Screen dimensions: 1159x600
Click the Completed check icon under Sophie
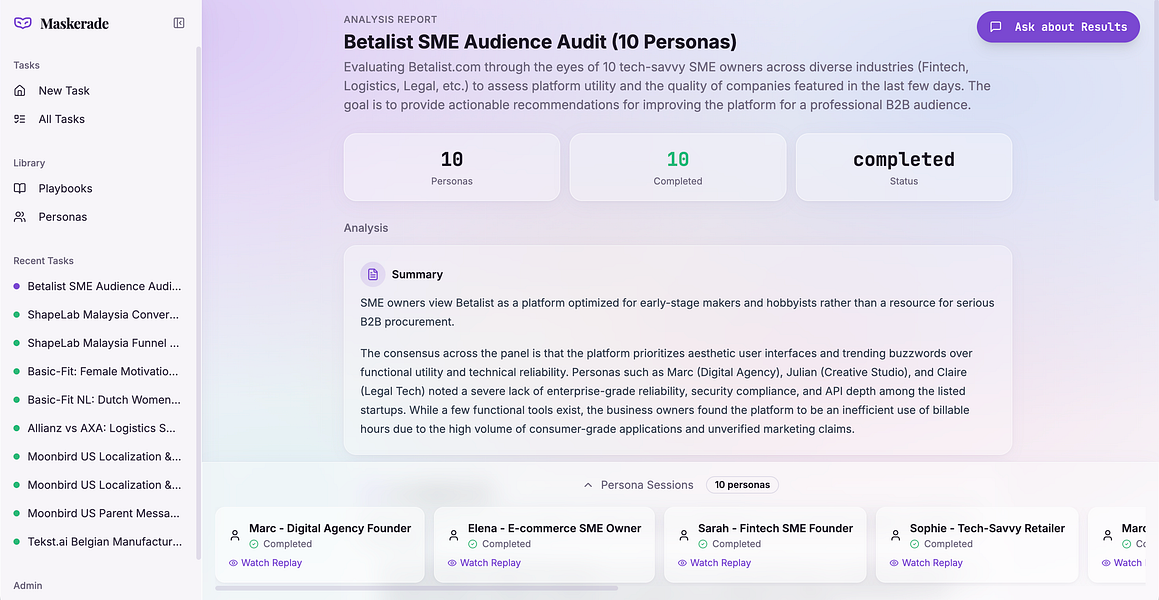[914, 544]
